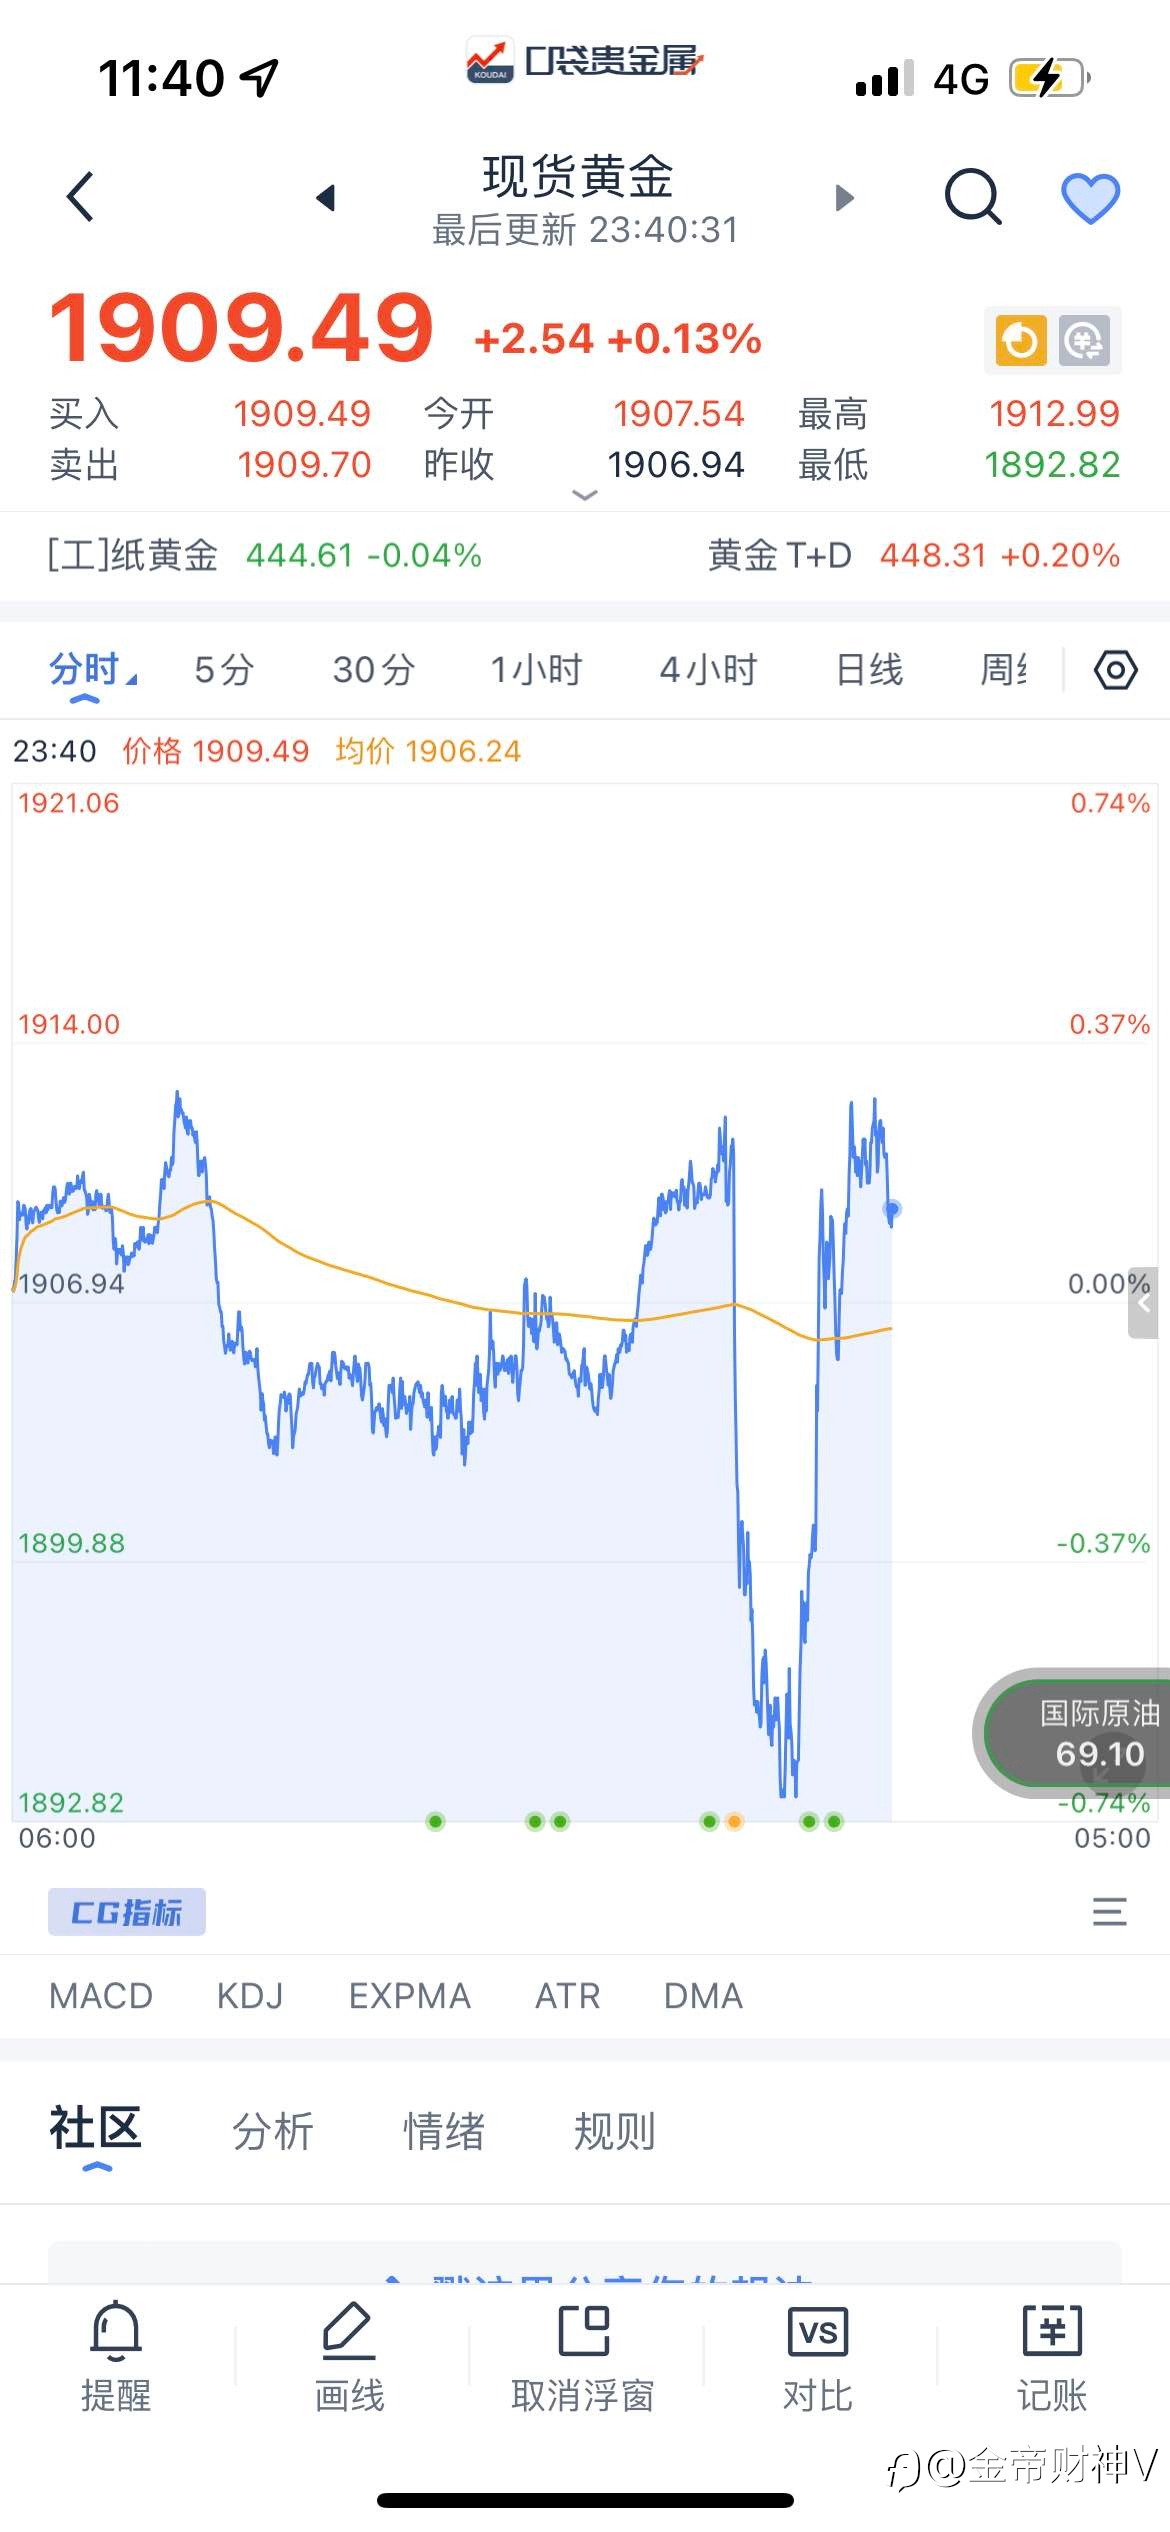Screen dimensions: 1170x2532
Task: Toggle the CG指标 indicator badge
Action: tap(127, 1911)
